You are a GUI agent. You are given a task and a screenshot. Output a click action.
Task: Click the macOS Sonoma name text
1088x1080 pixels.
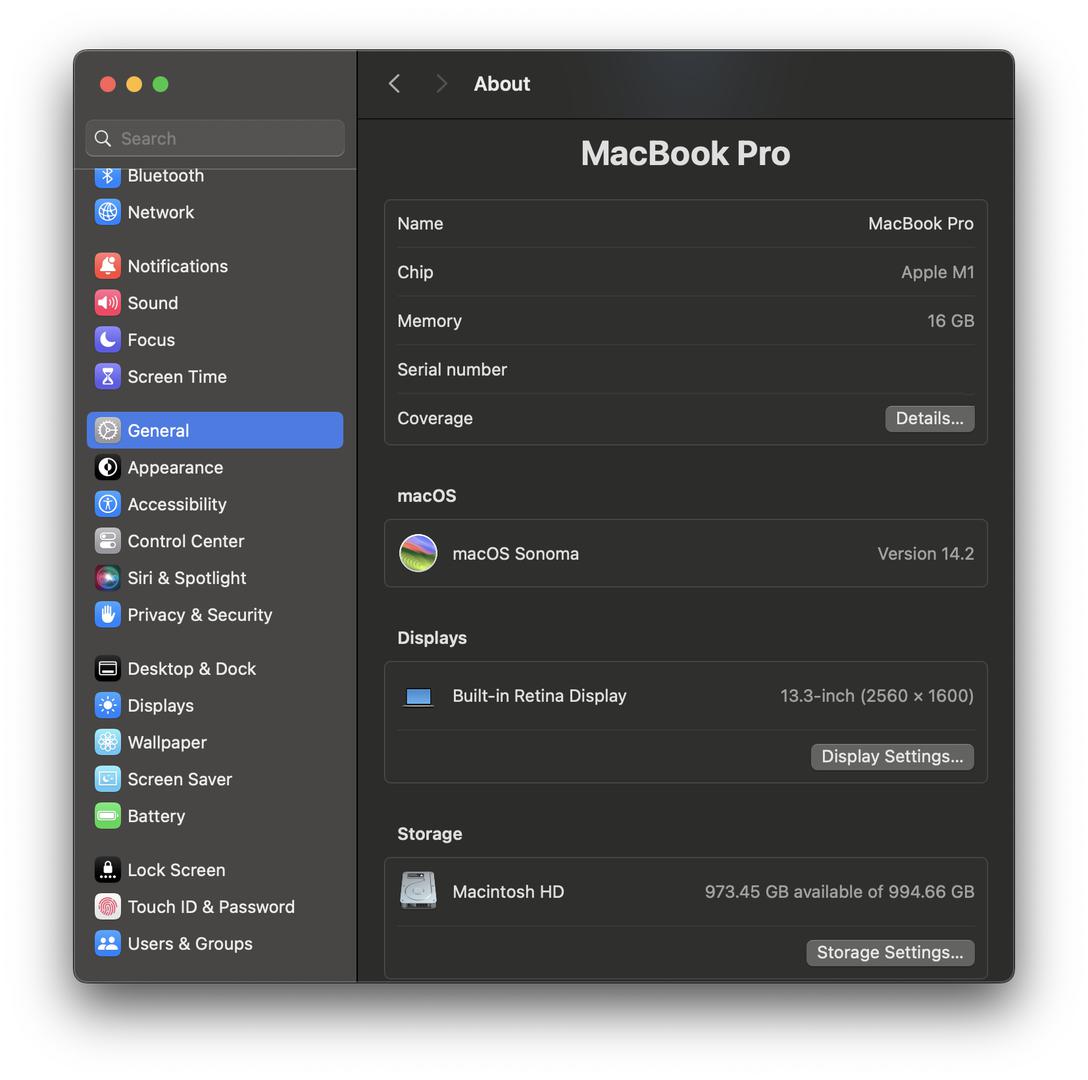coord(516,554)
